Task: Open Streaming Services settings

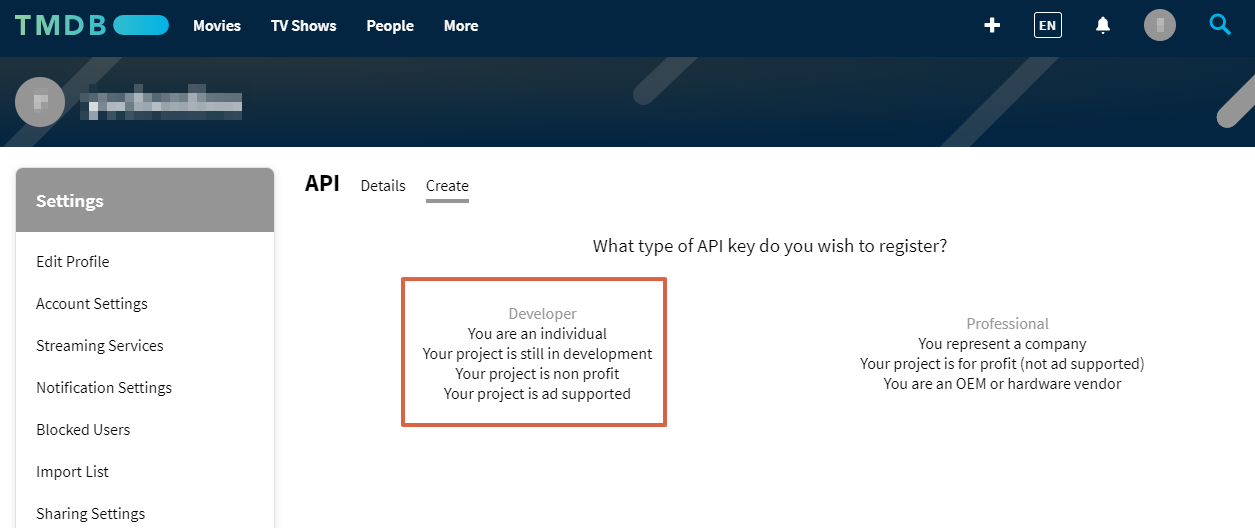Action: coord(100,346)
